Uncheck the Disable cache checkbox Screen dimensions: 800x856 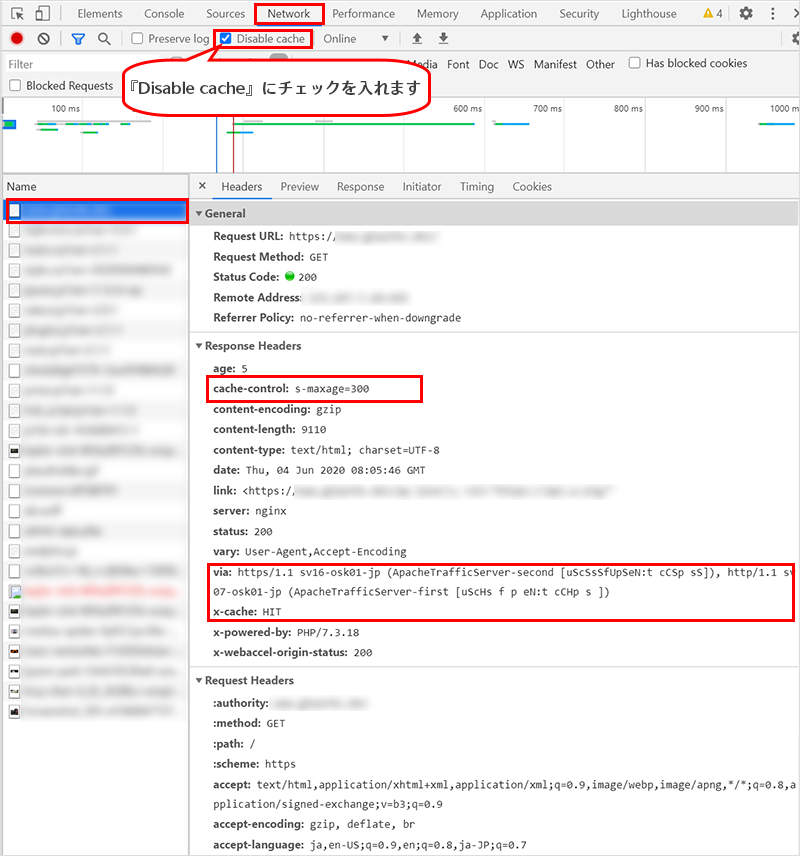226,39
